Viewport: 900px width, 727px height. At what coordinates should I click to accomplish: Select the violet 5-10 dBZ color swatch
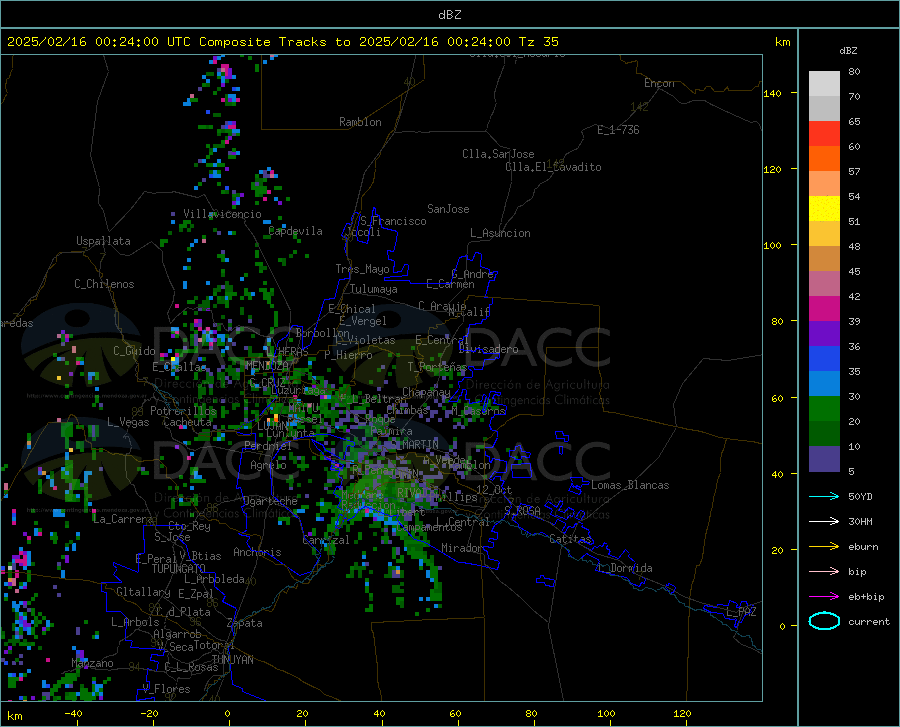click(824, 459)
